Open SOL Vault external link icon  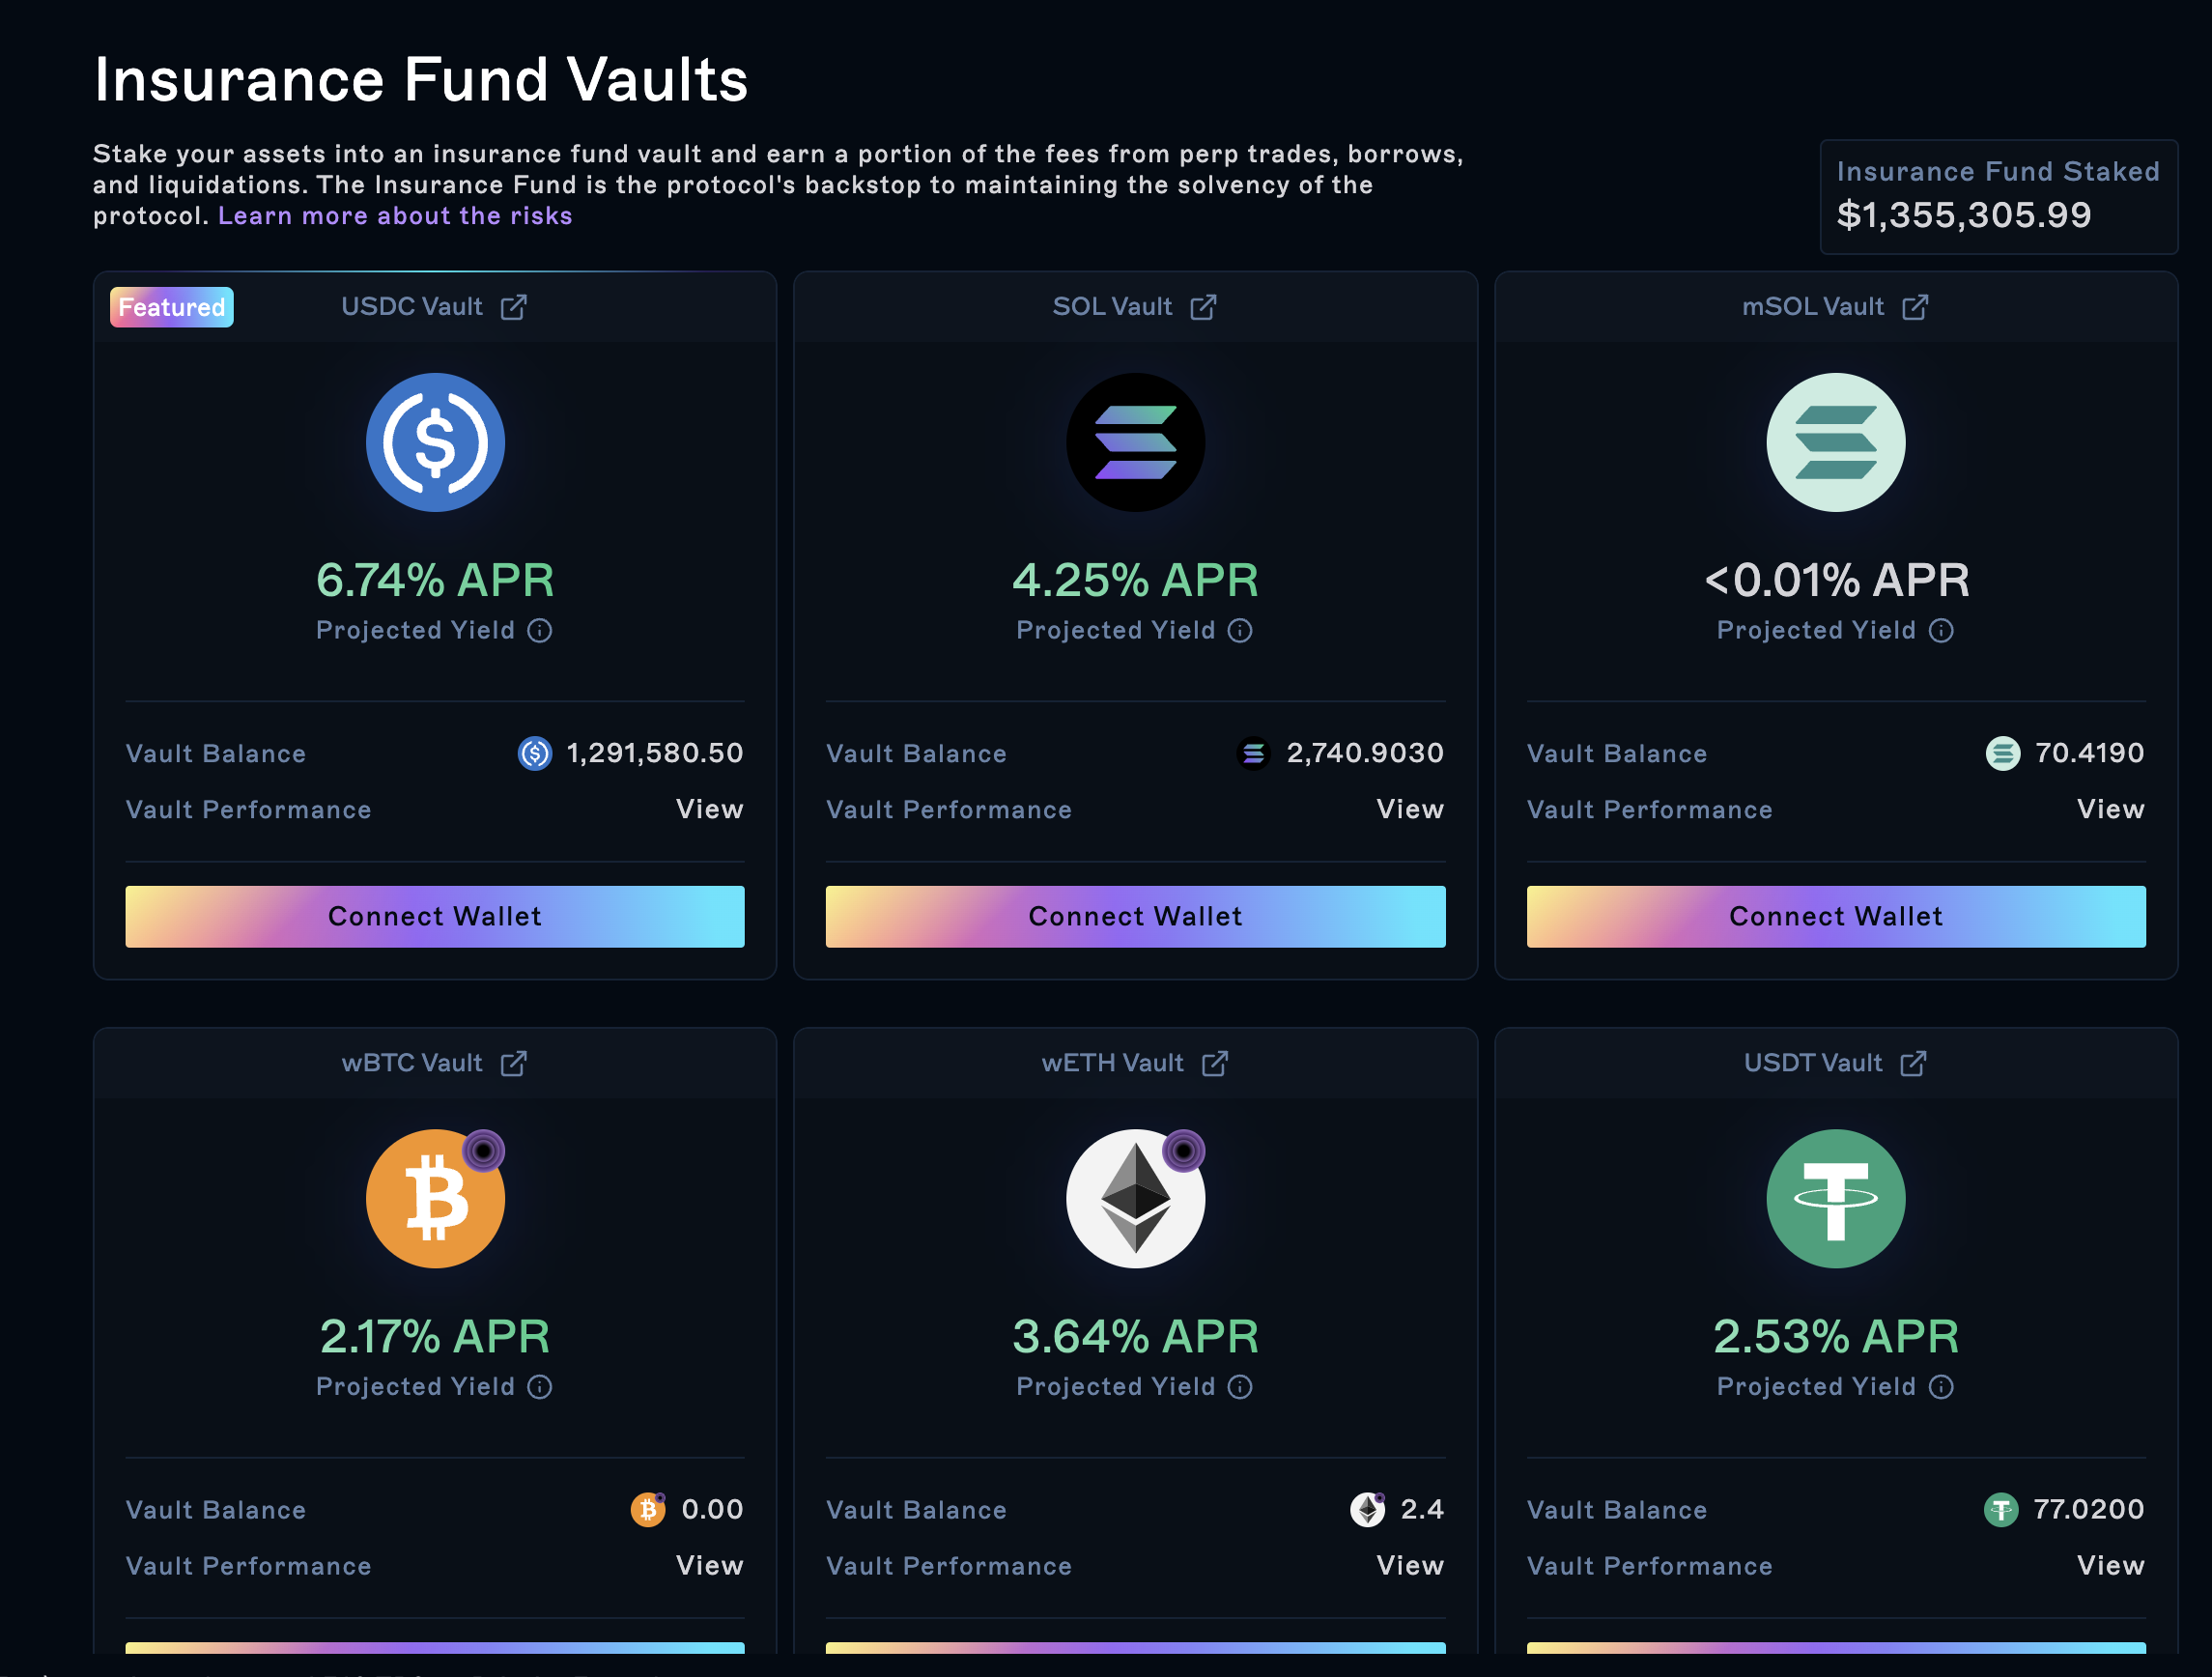click(x=1204, y=307)
